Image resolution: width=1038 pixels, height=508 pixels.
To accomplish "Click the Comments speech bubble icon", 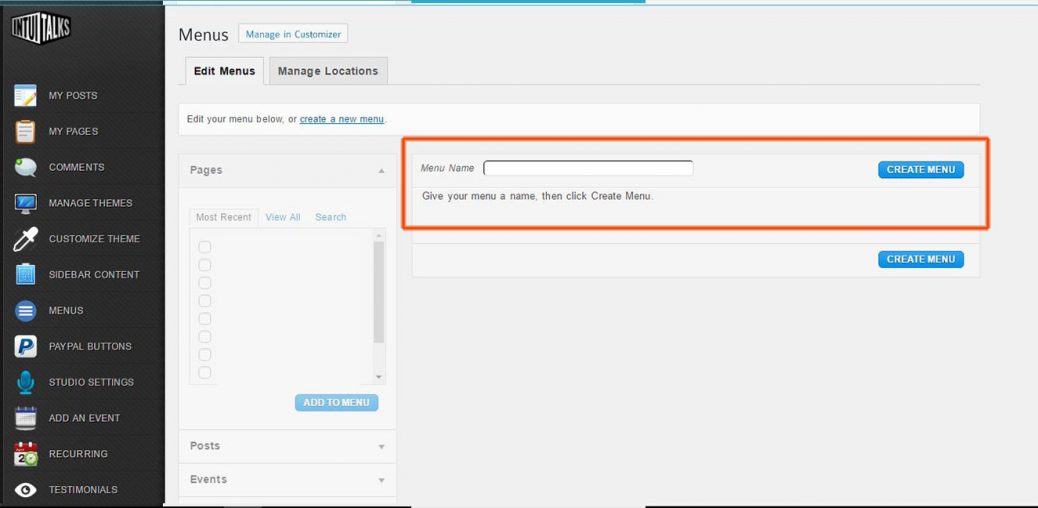I will point(26,167).
